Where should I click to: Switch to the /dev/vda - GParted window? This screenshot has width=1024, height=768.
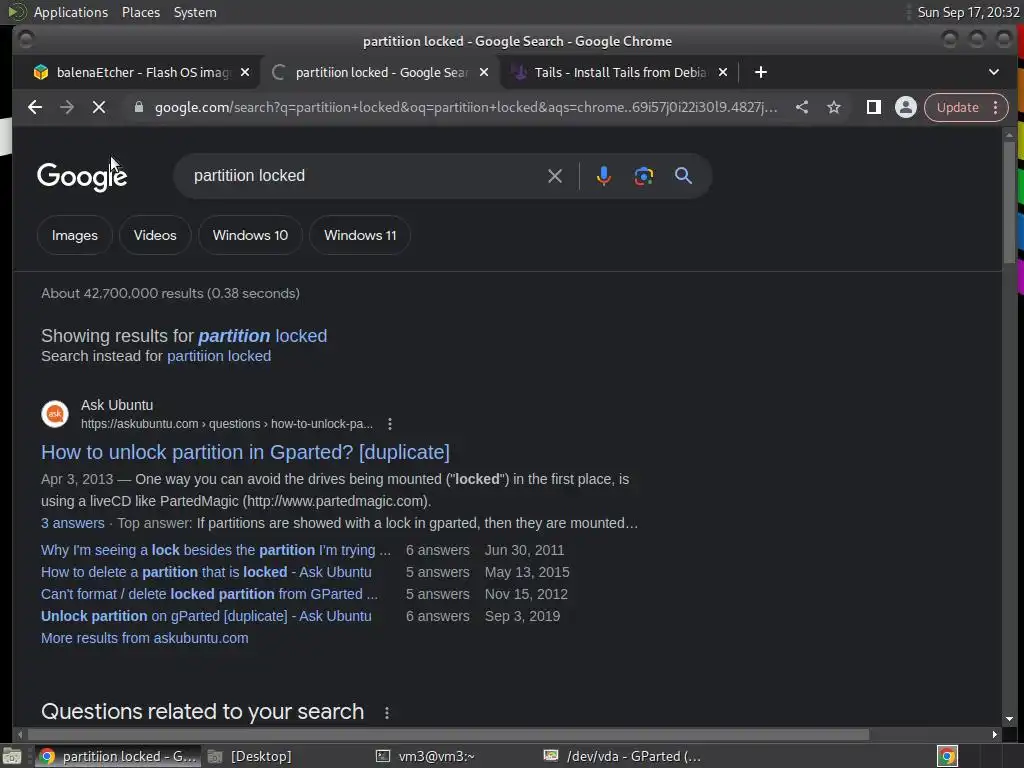(622, 756)
